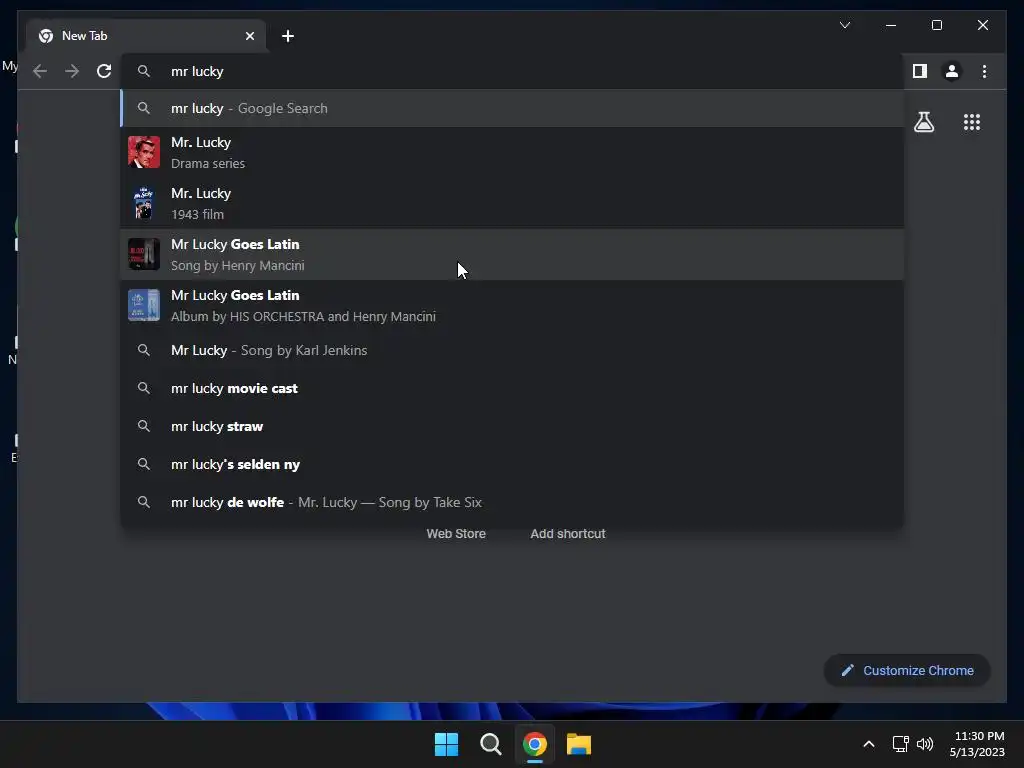Click the Chrome taskbar icon
The width and height of the screenshot is (1024, 768).
[x=534, y=744]
